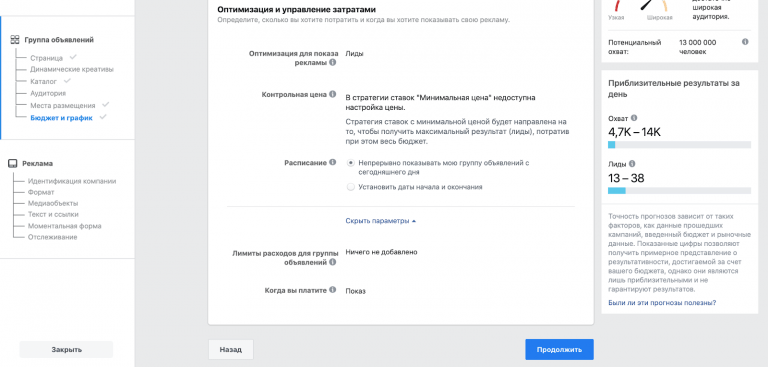Image resolution: width=768 pixels, height=367 pixels.
Task: Click the 4,7K – 14K reach estimate
Action: [x=634, y=132]
